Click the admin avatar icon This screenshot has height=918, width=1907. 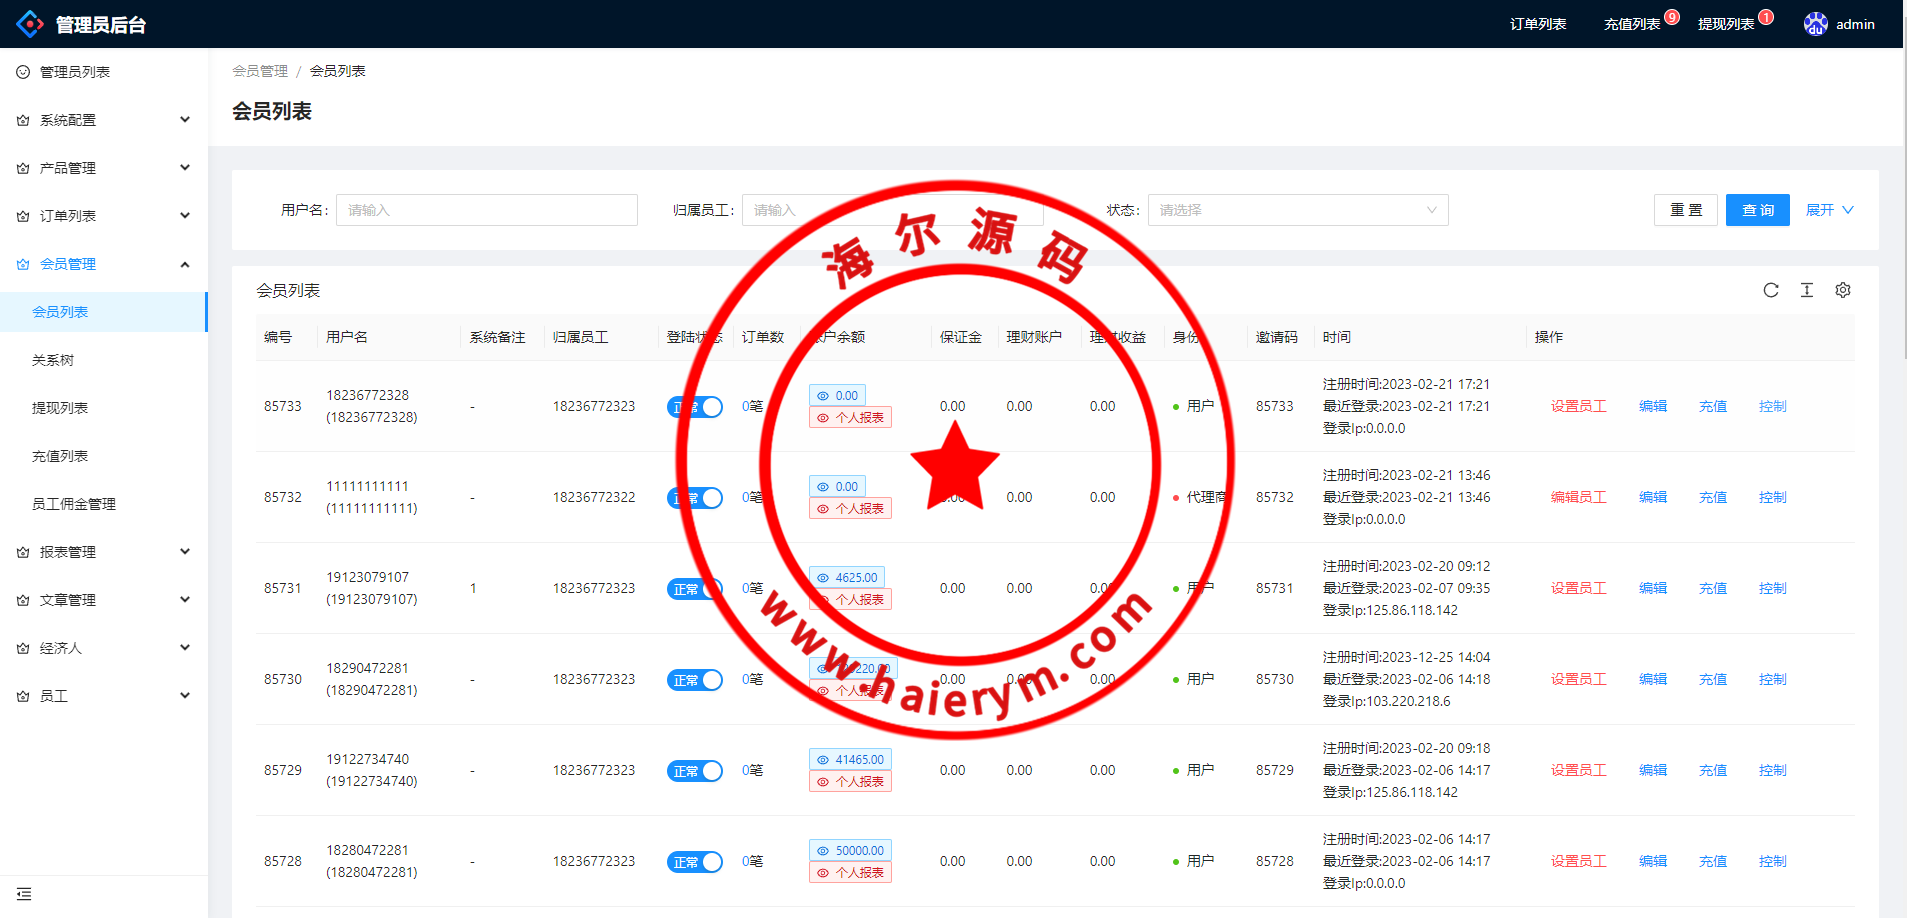click(1815, 24)
